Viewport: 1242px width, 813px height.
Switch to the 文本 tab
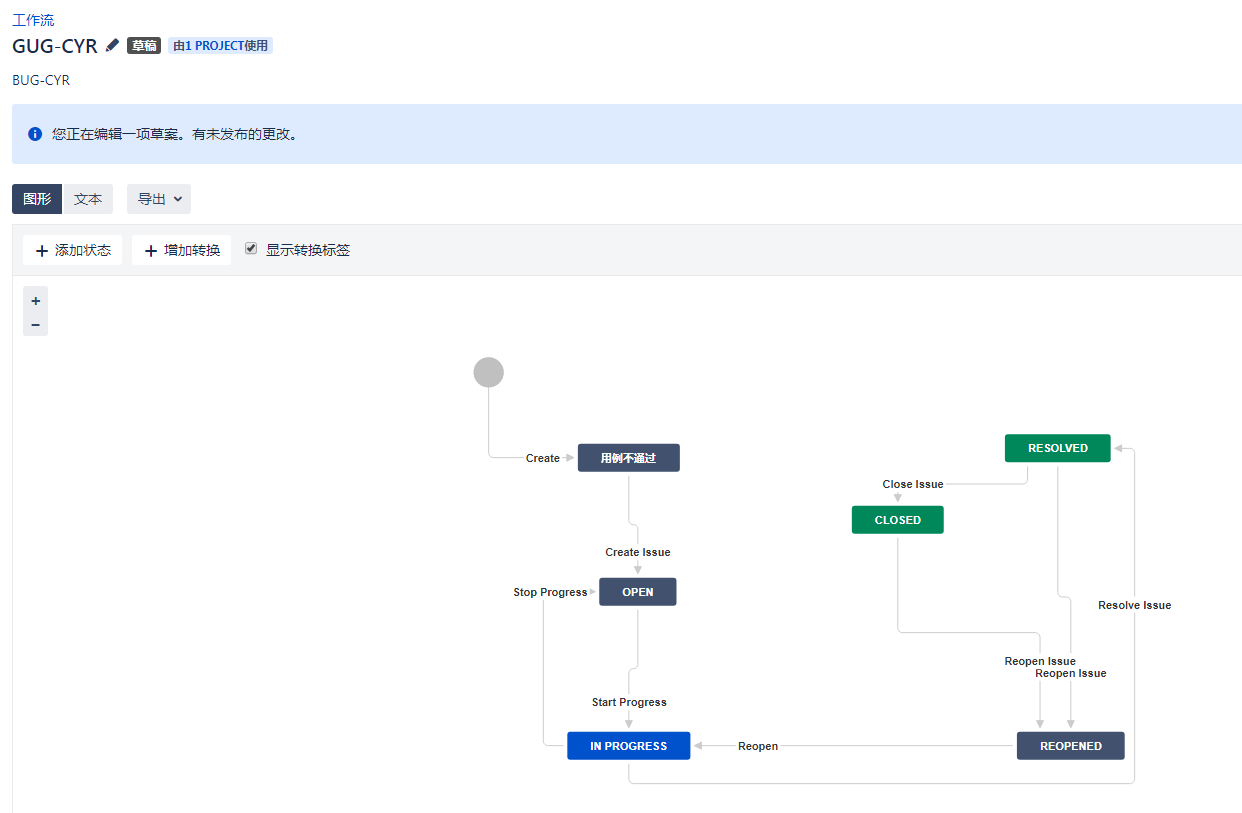point(88,199)
